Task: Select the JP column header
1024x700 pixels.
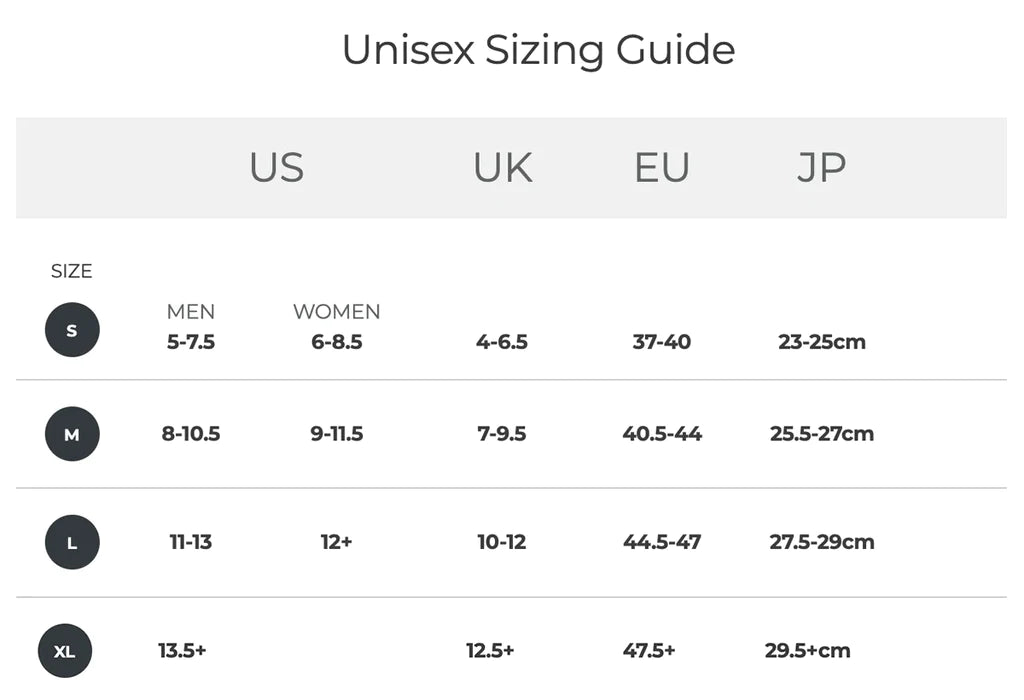Action: coord(821,167)
